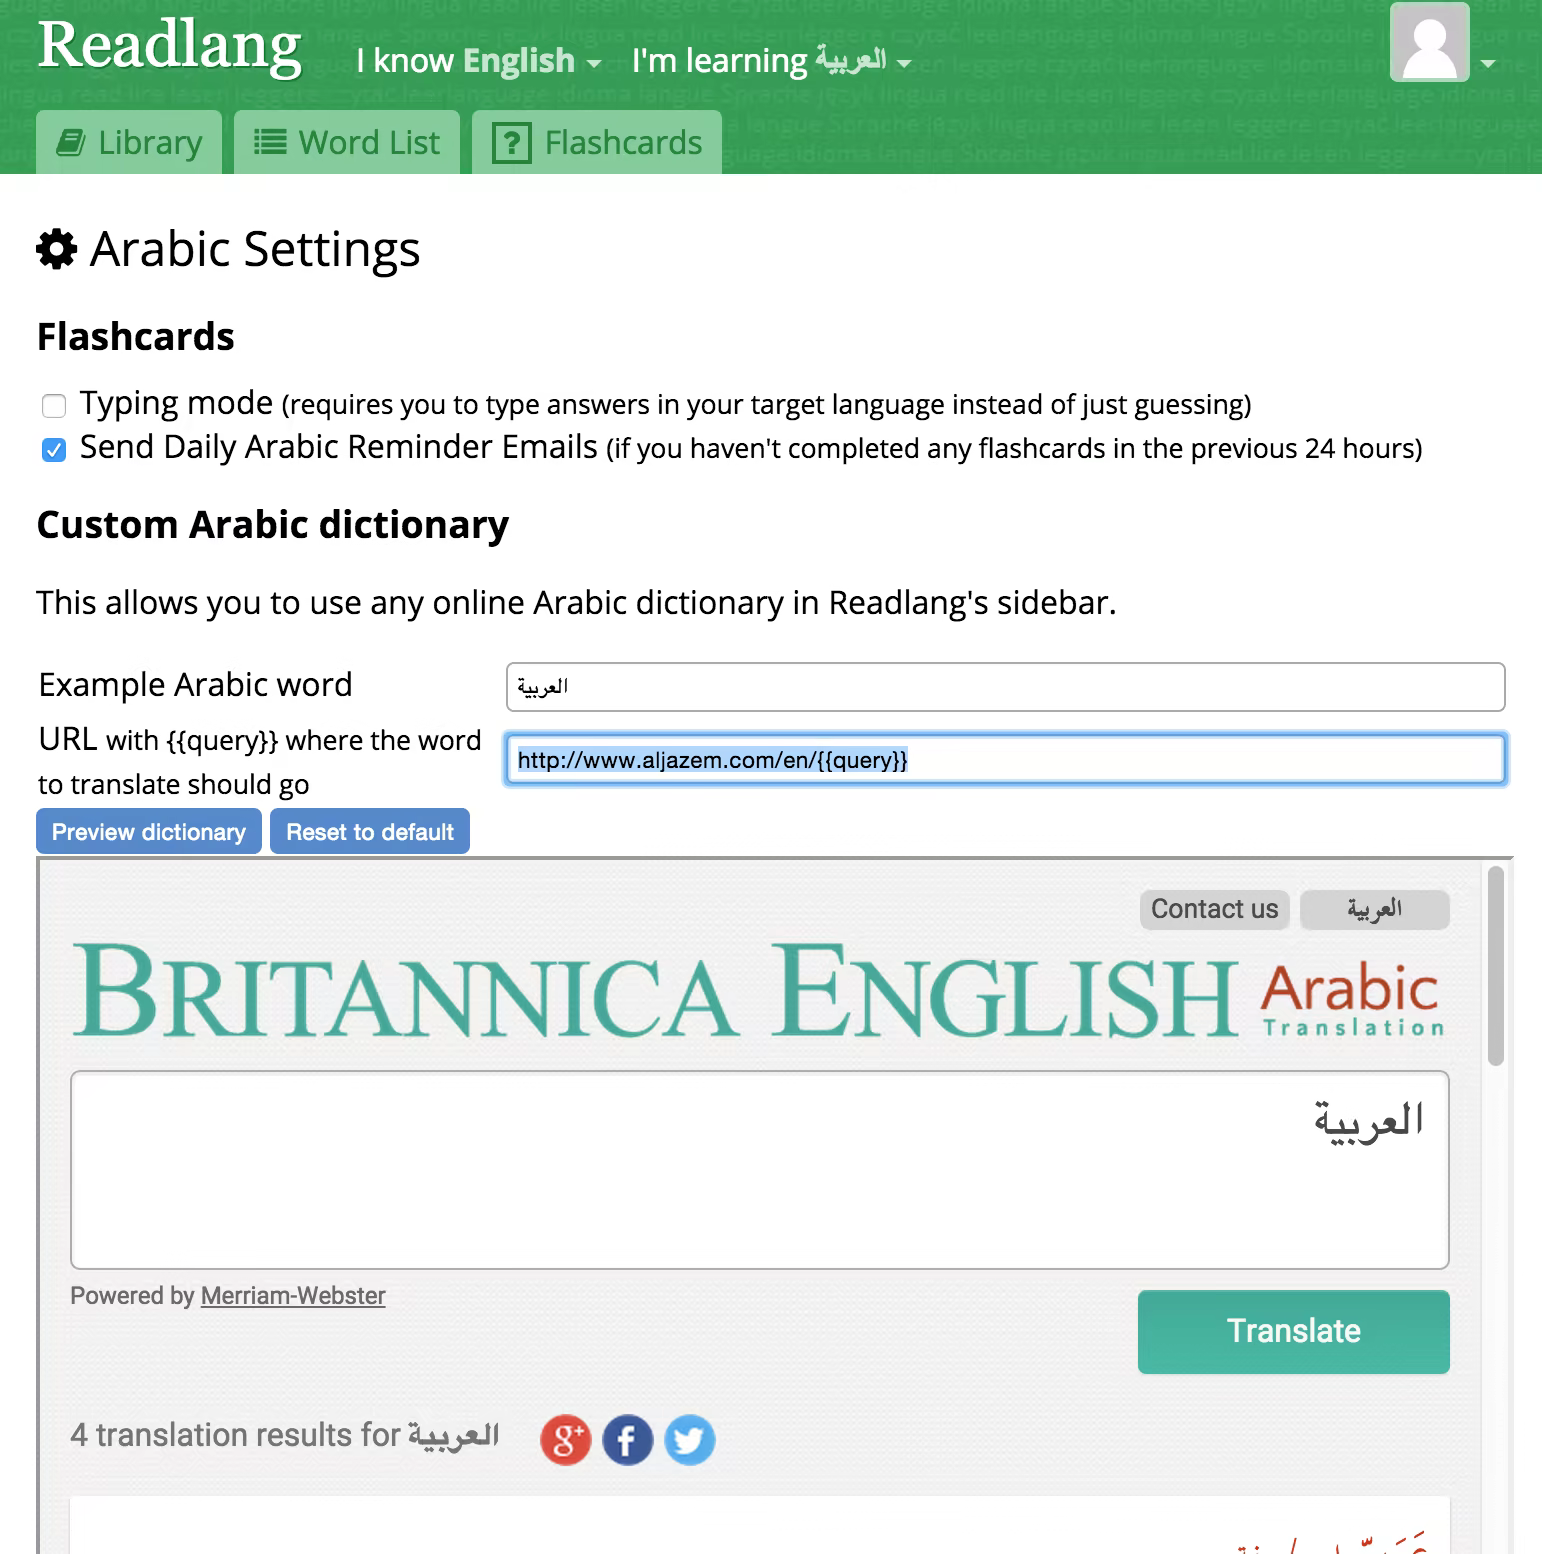Click the Reset to default button

point(370,832)
